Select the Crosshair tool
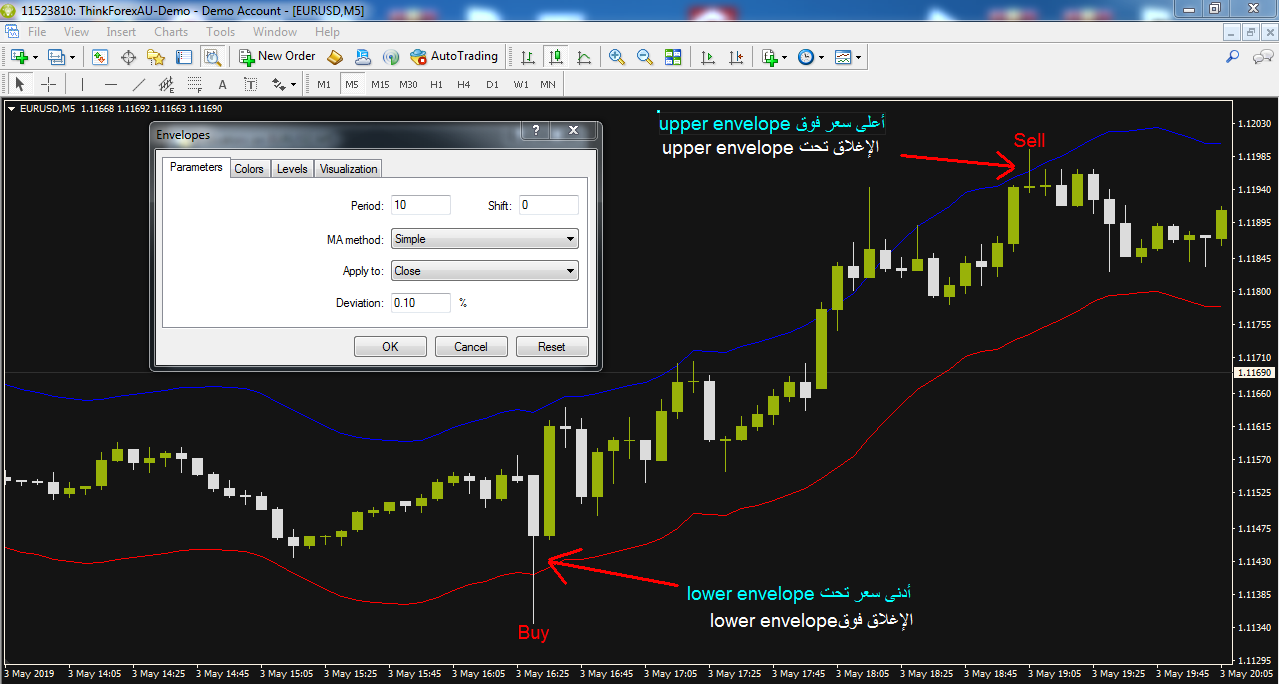The width and height of the screenshot is (1279, 684). 48,84
